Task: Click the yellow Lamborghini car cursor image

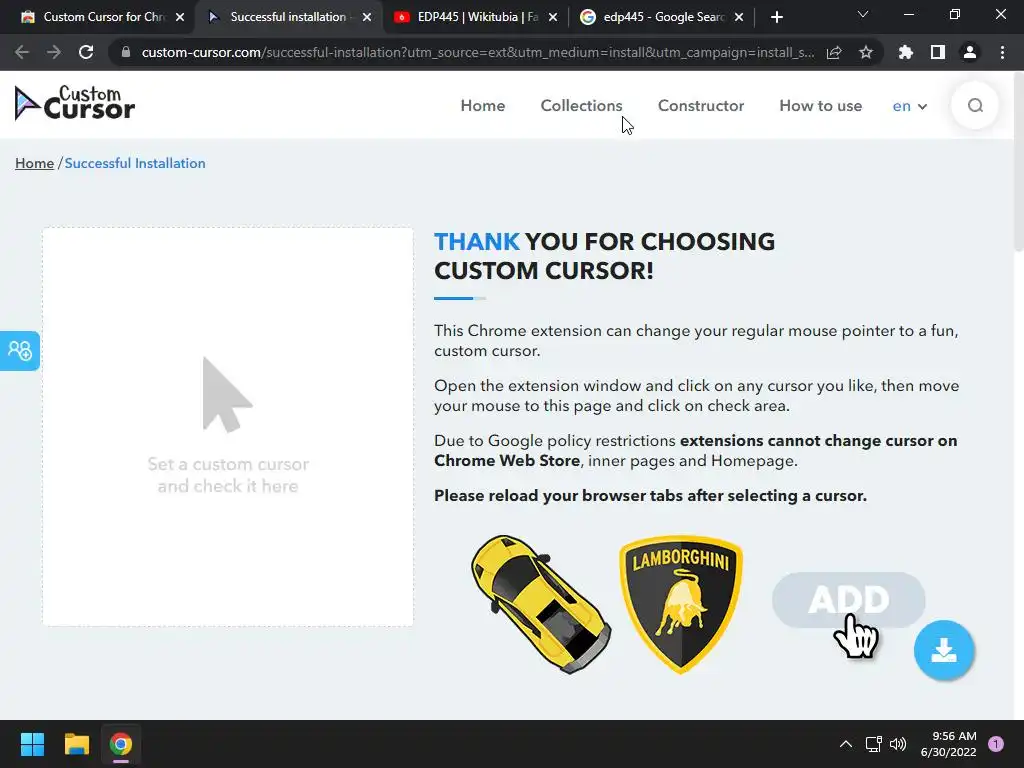Action: coord(541,604)
